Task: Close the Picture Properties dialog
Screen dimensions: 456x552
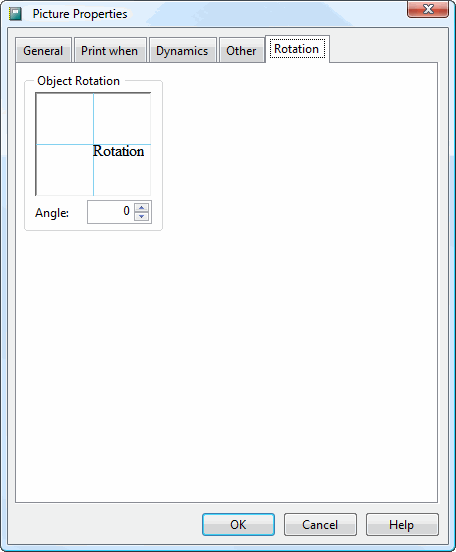Action: pos(428,9)
